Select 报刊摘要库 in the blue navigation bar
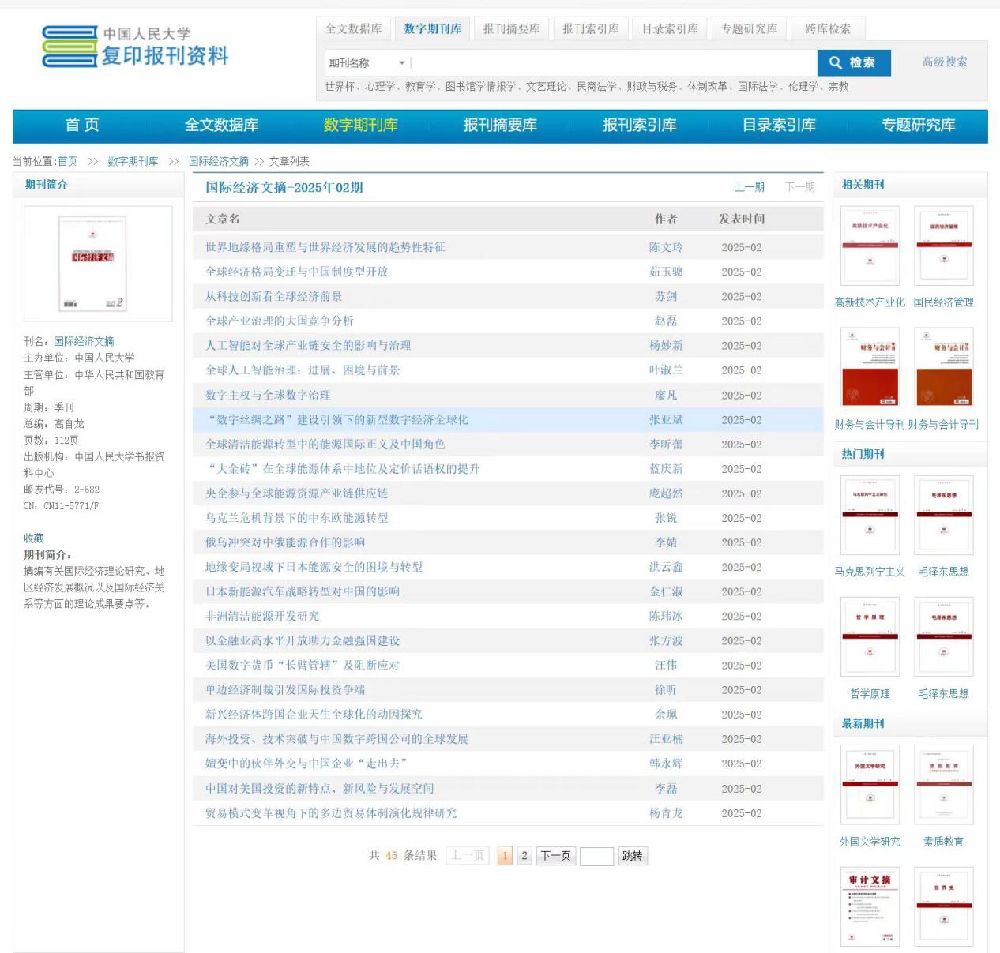The height and width of the screenshot is (953, 1000). point(499,125)
